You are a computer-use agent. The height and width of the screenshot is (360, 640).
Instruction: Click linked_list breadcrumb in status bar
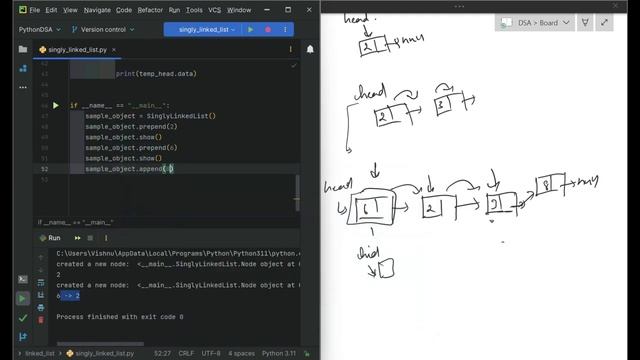pyautogui.click(x=40, y=353)
